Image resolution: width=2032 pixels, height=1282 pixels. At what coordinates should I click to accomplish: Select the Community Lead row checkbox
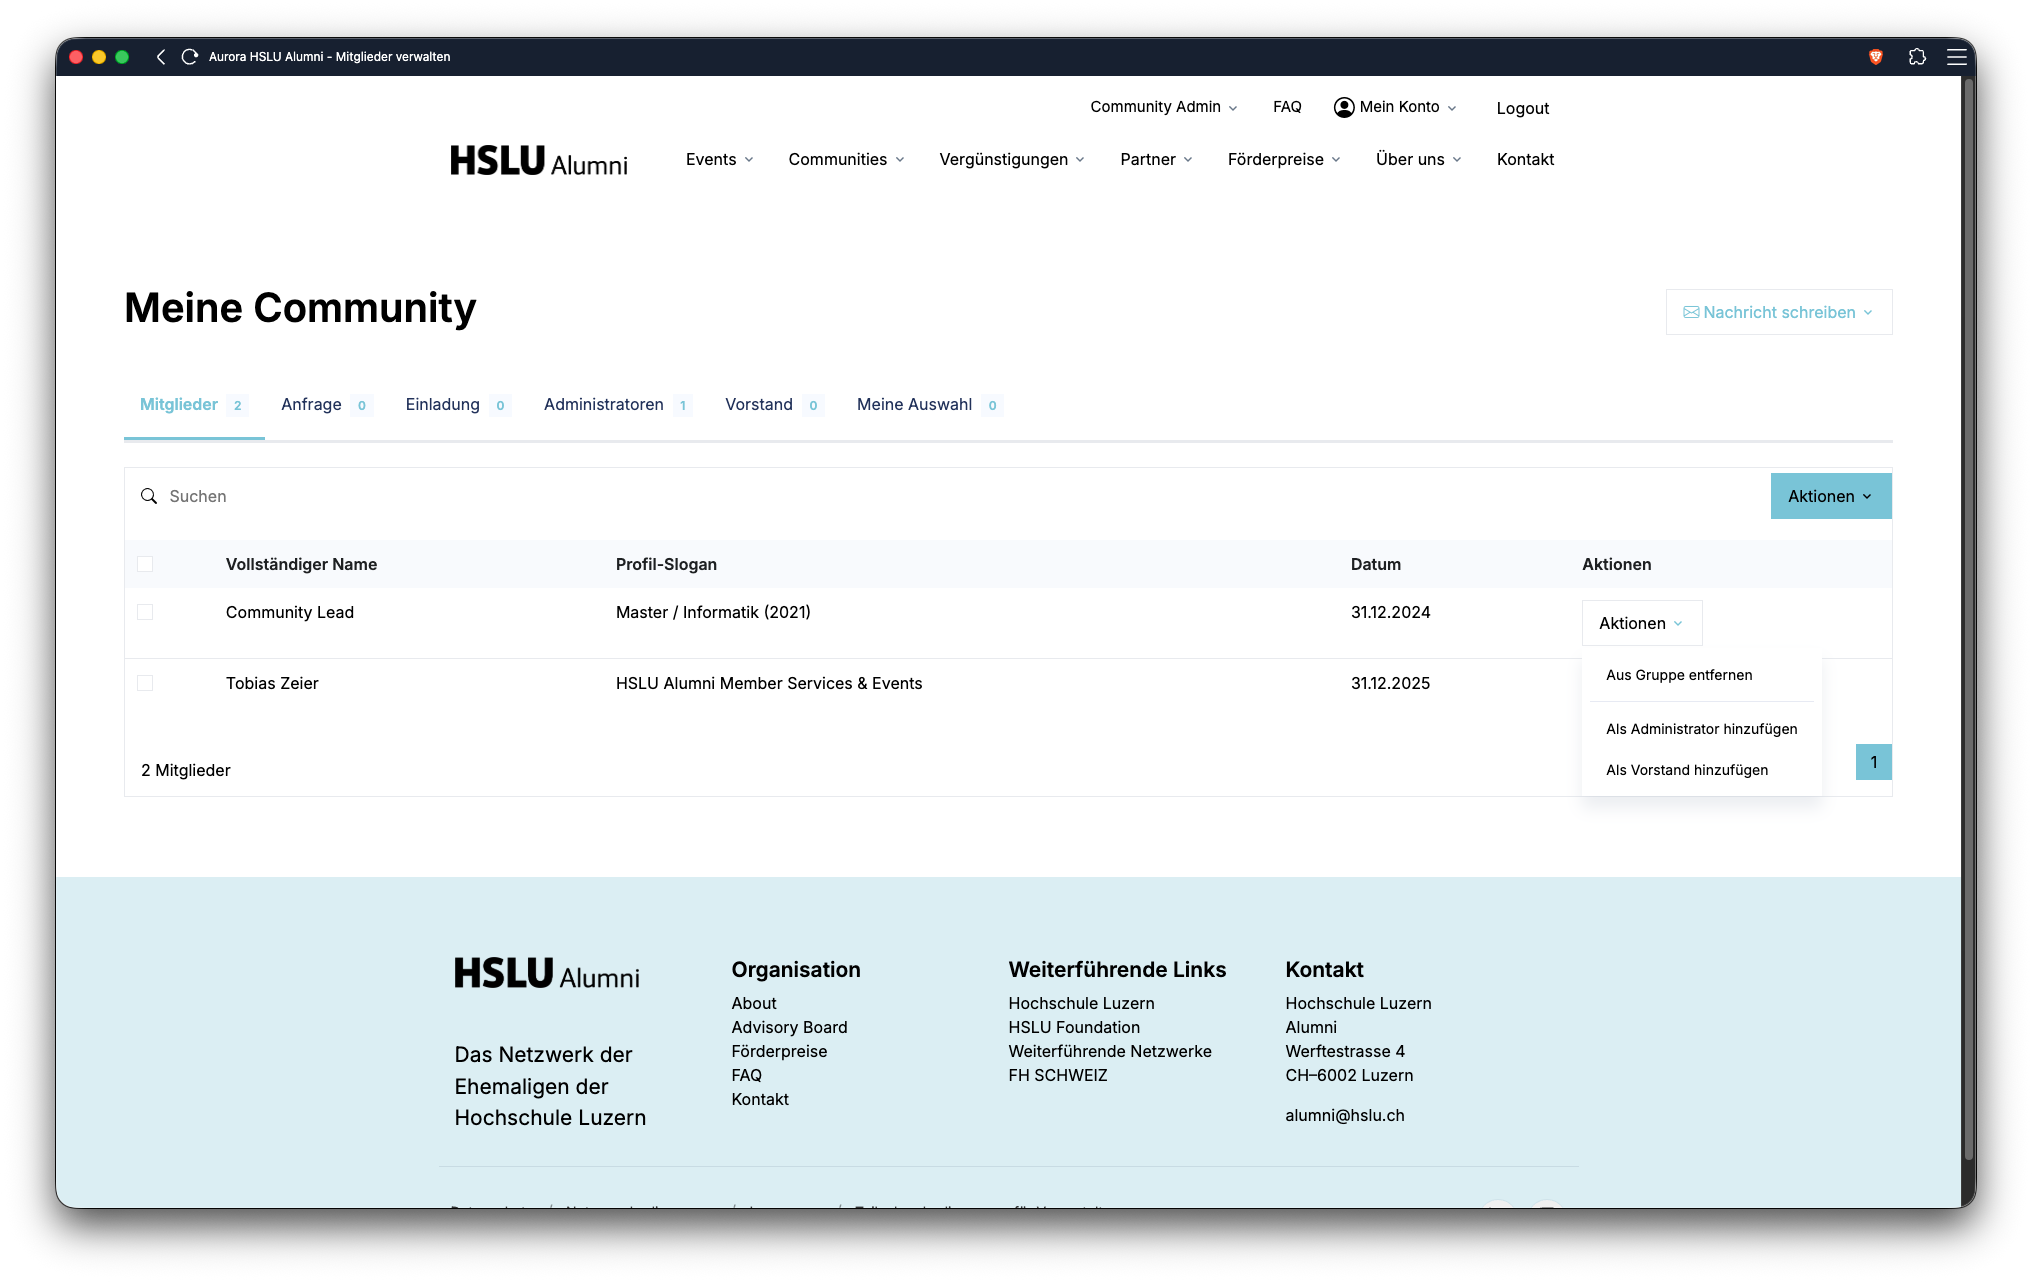tap(145, 612)
